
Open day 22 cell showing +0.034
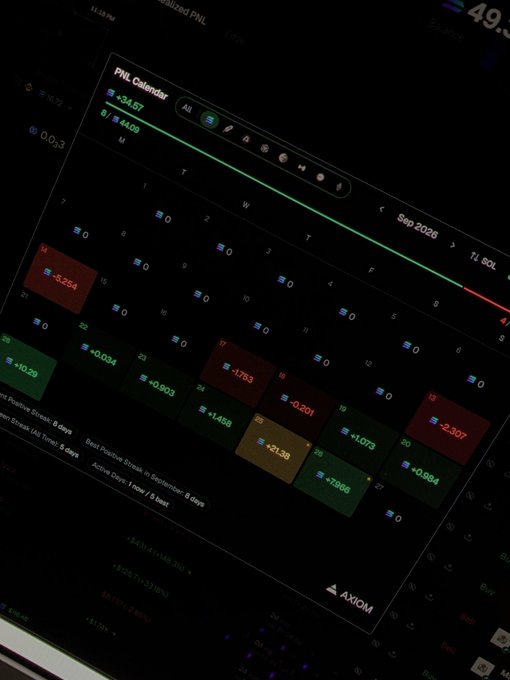pyautogui.click(x=100, y=353)
